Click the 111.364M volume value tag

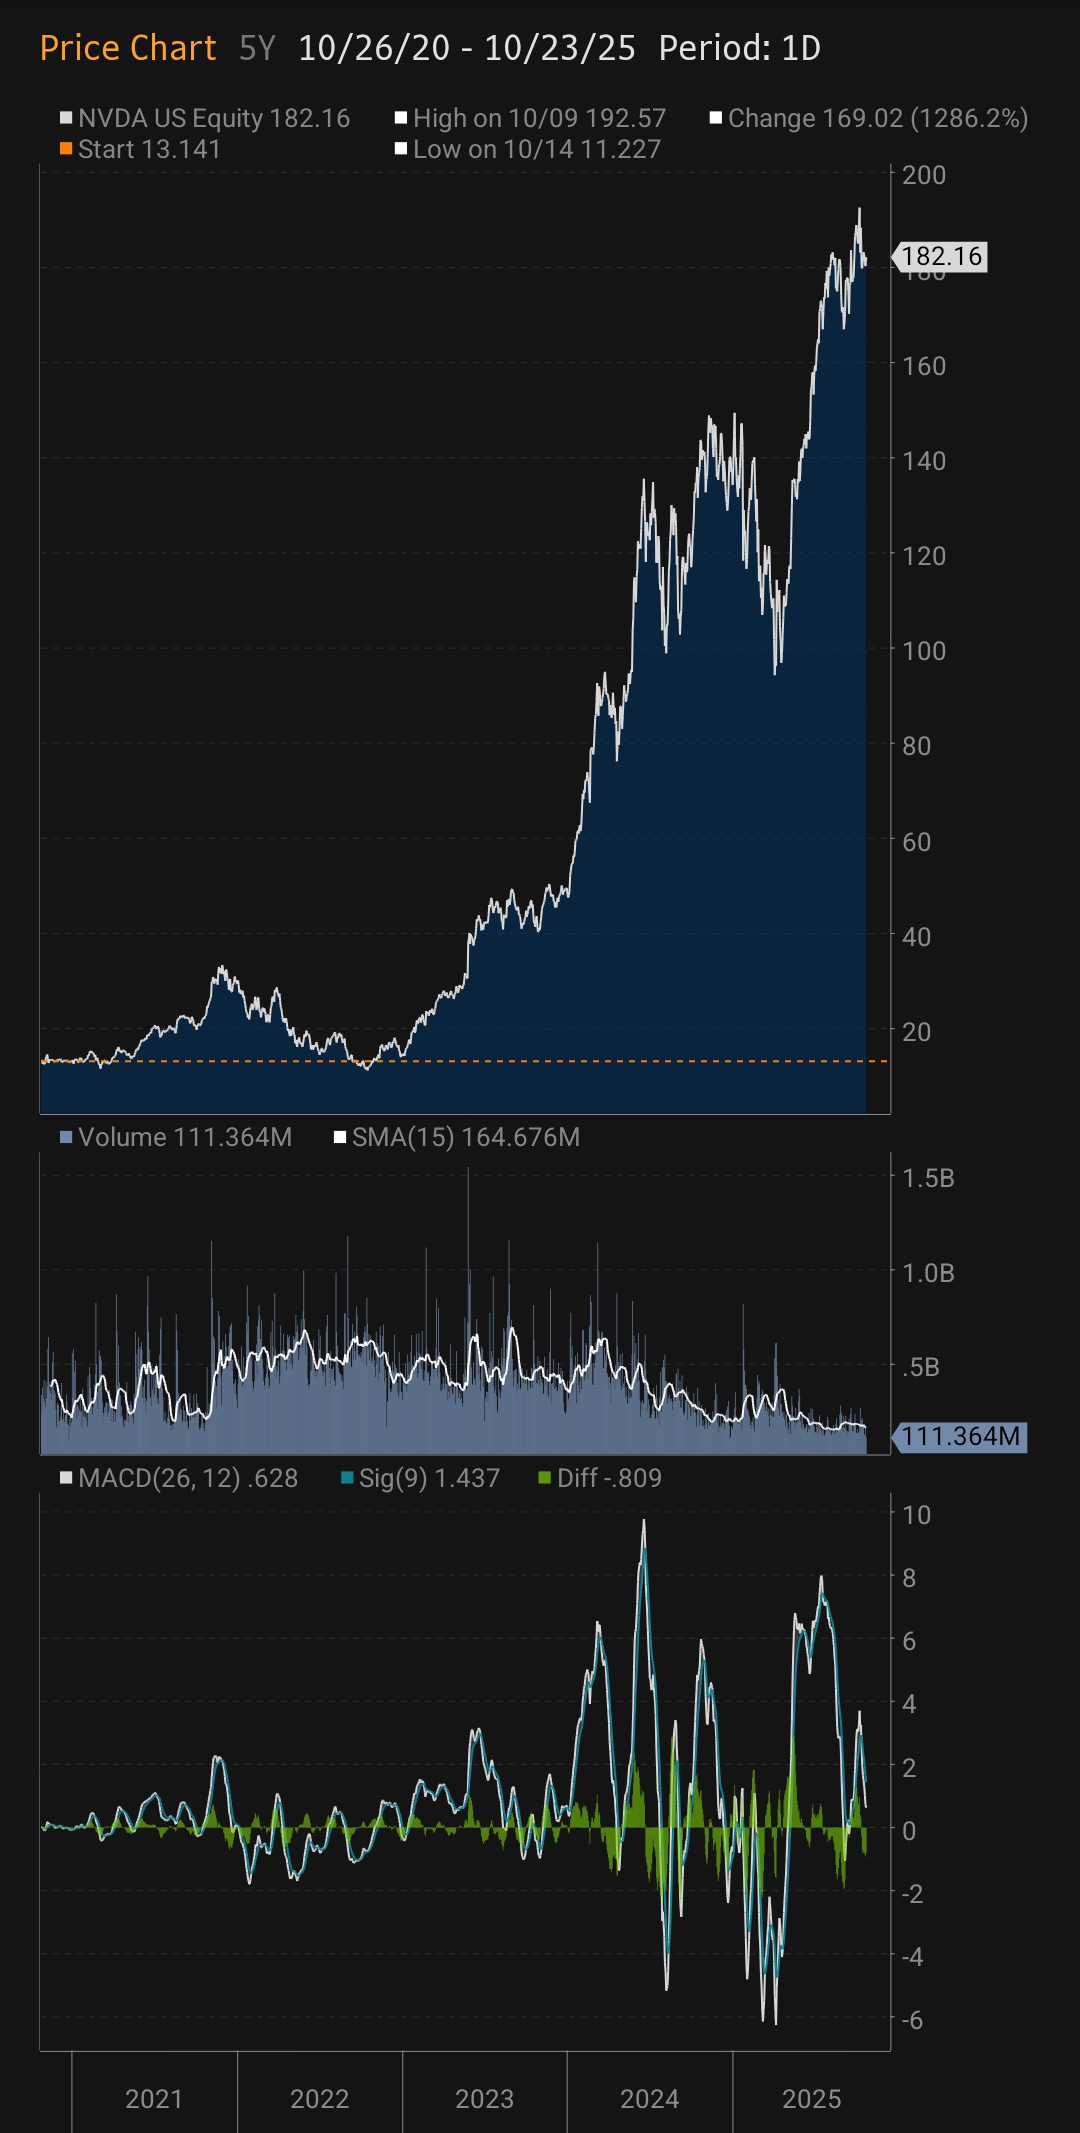click(960, 1437)
